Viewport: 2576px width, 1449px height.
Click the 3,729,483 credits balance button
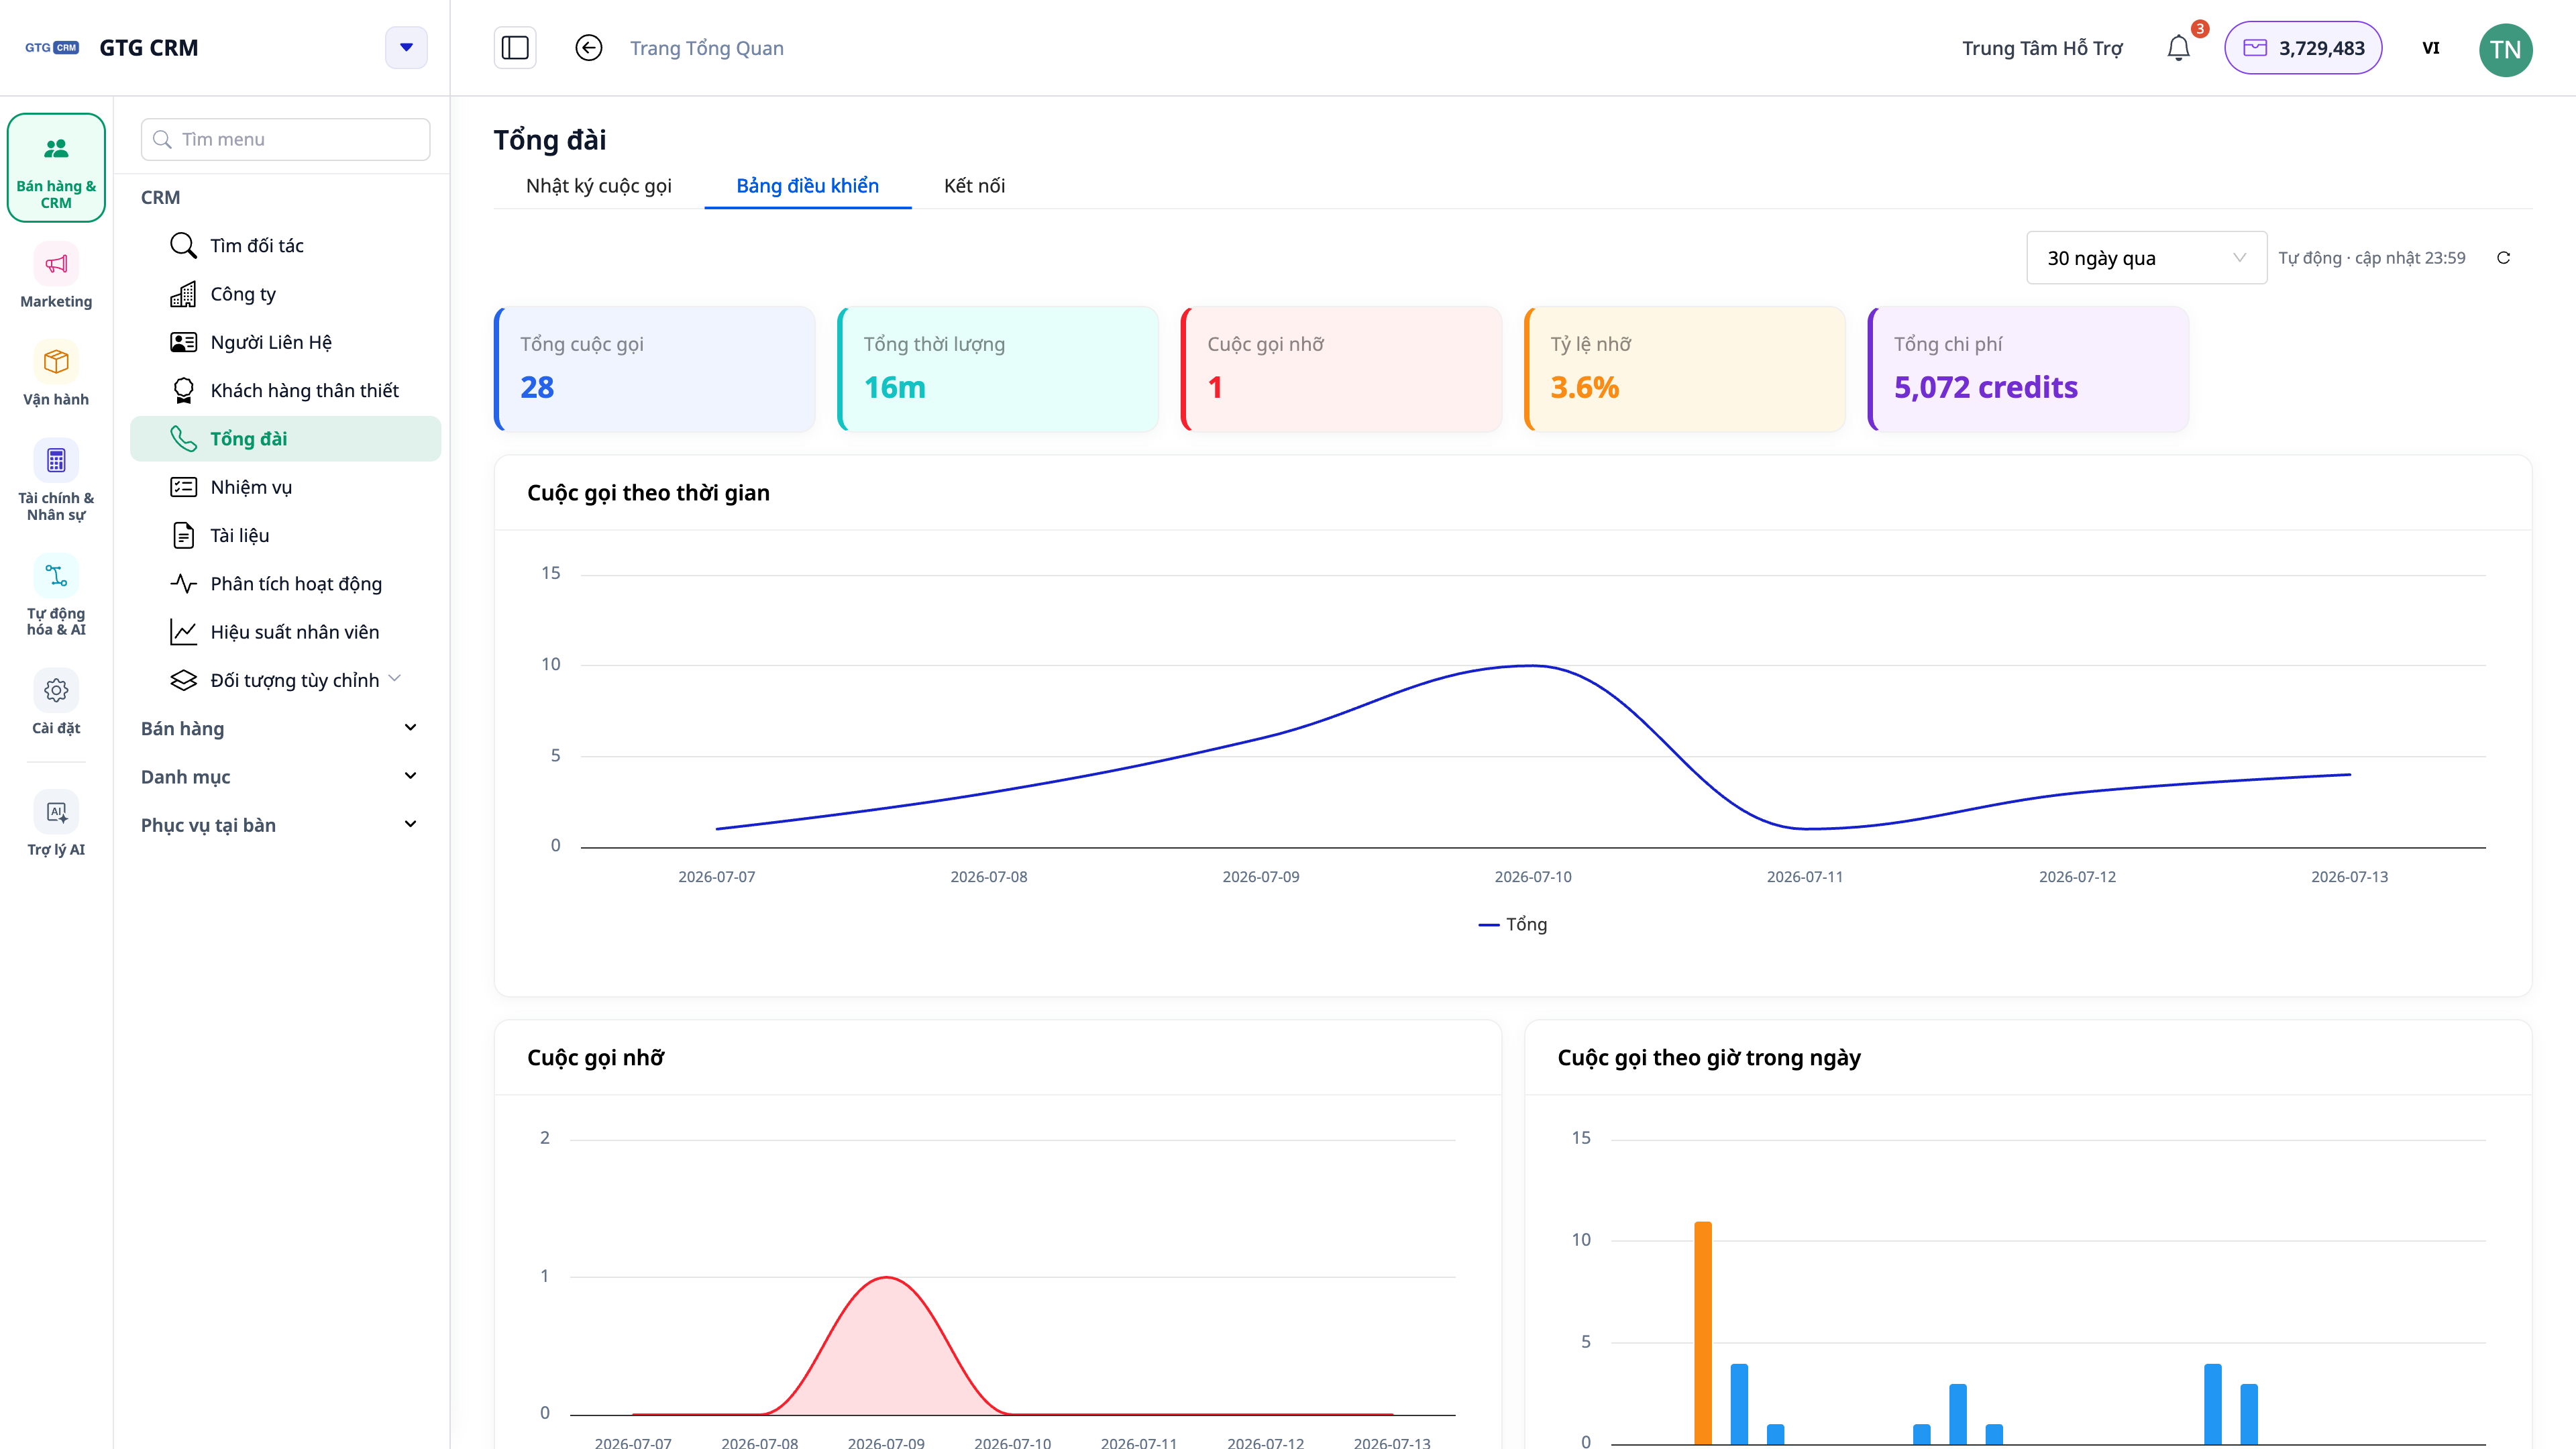(x=2303, y=48)
